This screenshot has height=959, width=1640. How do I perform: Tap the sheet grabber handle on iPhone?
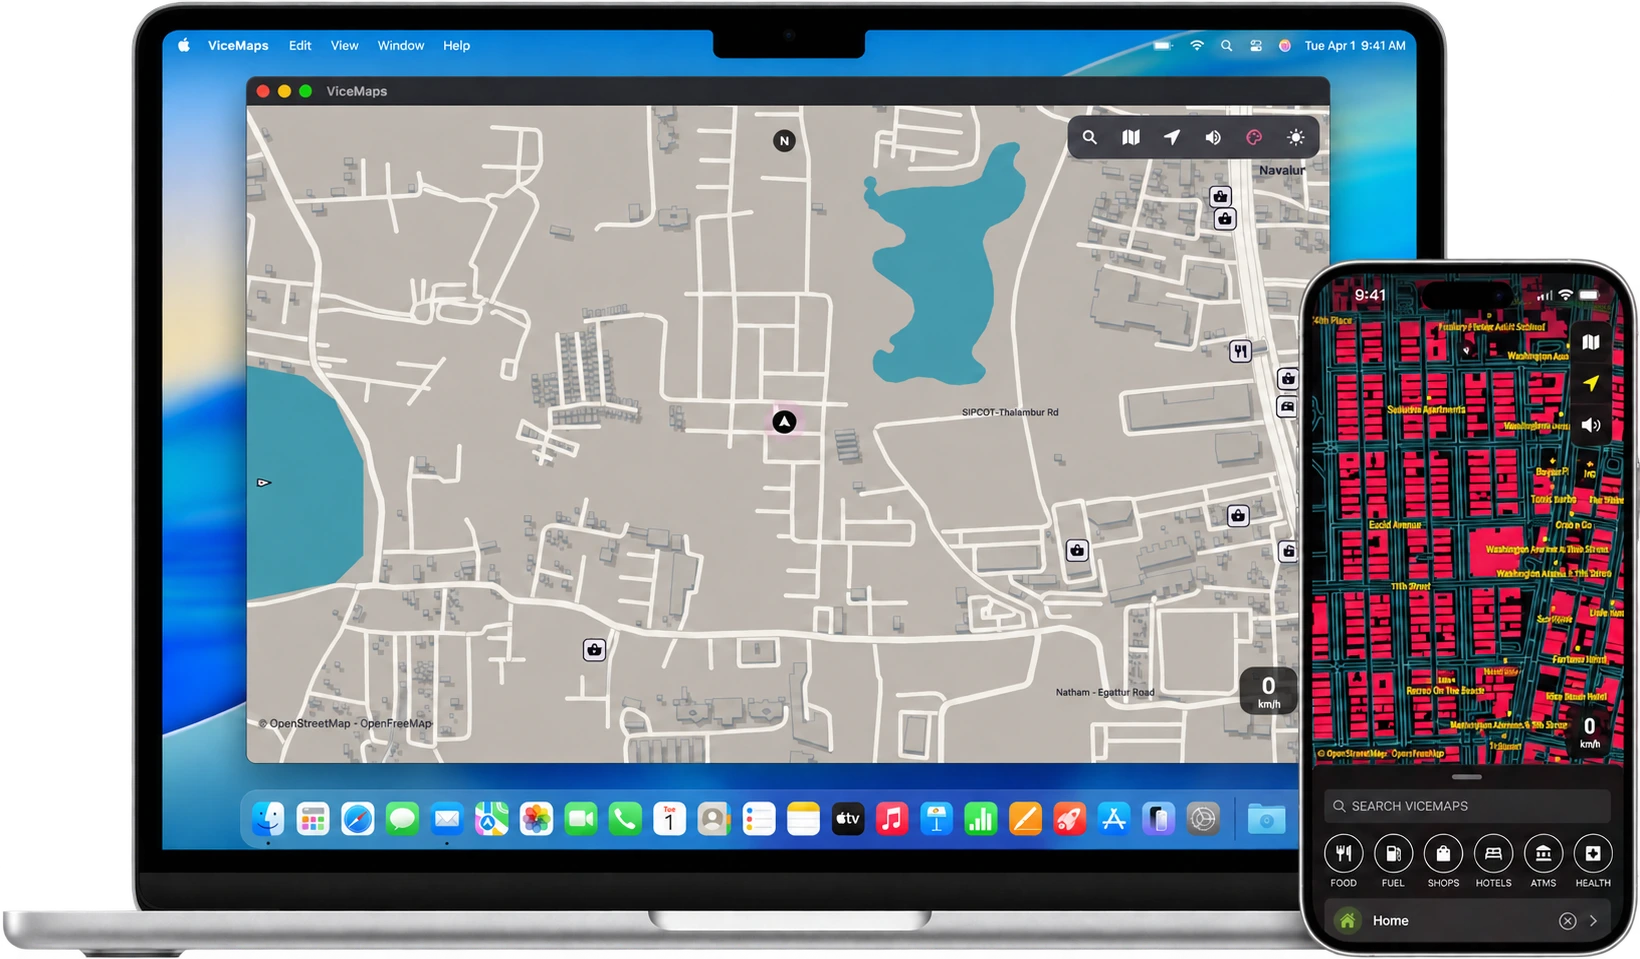click(1467, 777)
